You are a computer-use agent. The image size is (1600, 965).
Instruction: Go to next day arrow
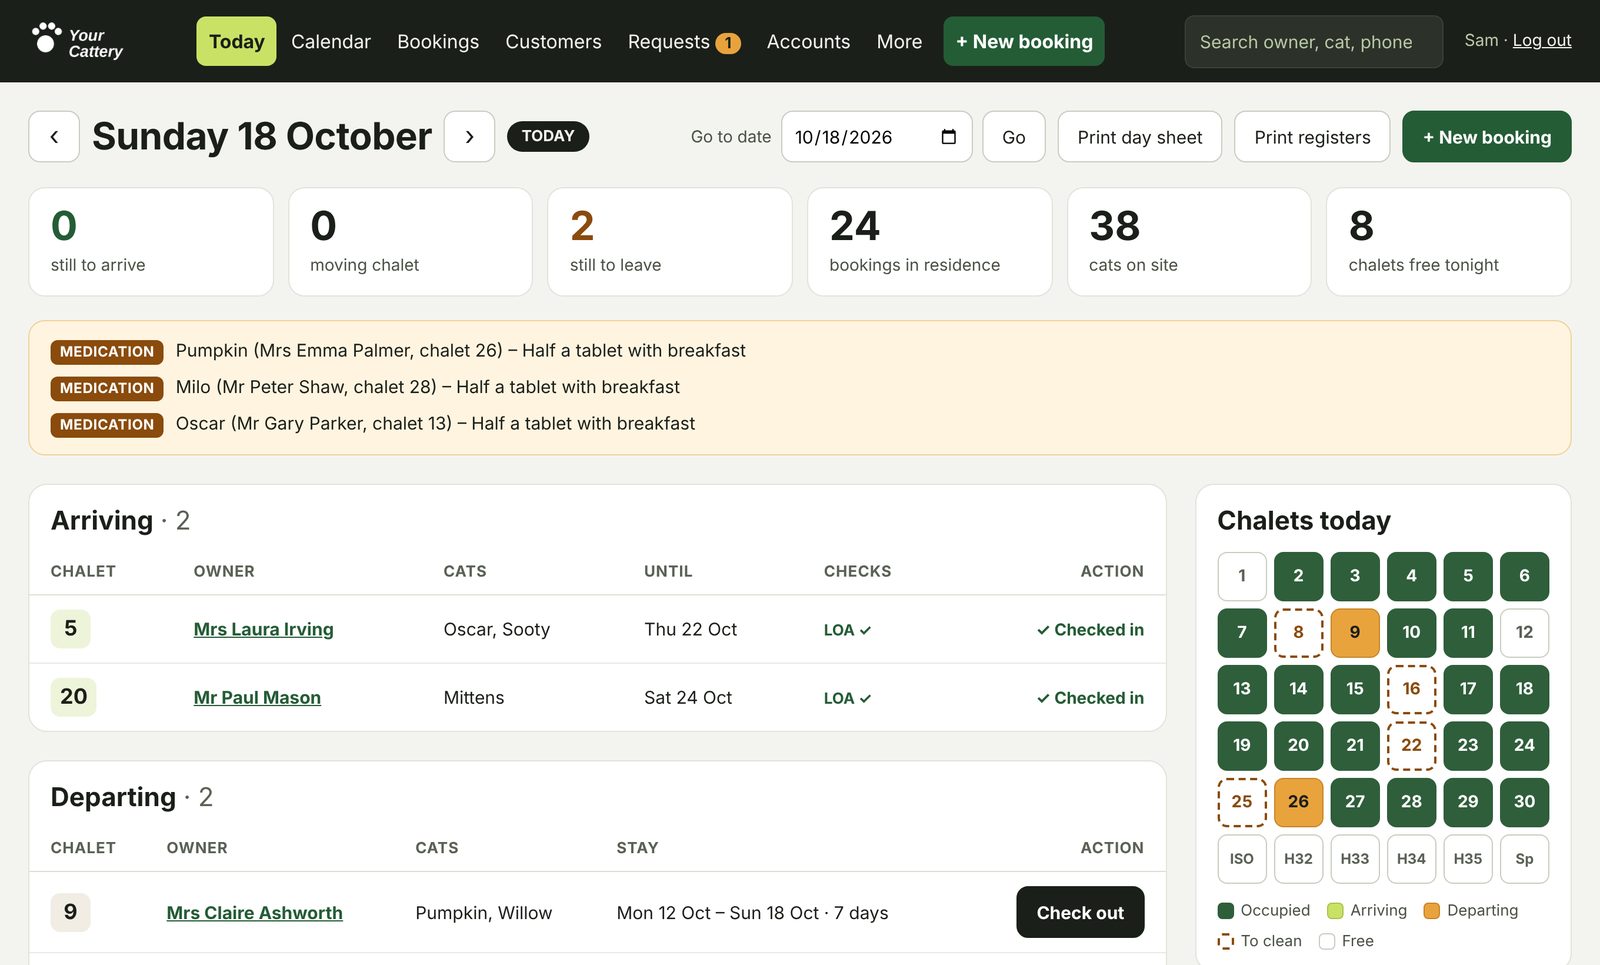(x=469, y=137)
